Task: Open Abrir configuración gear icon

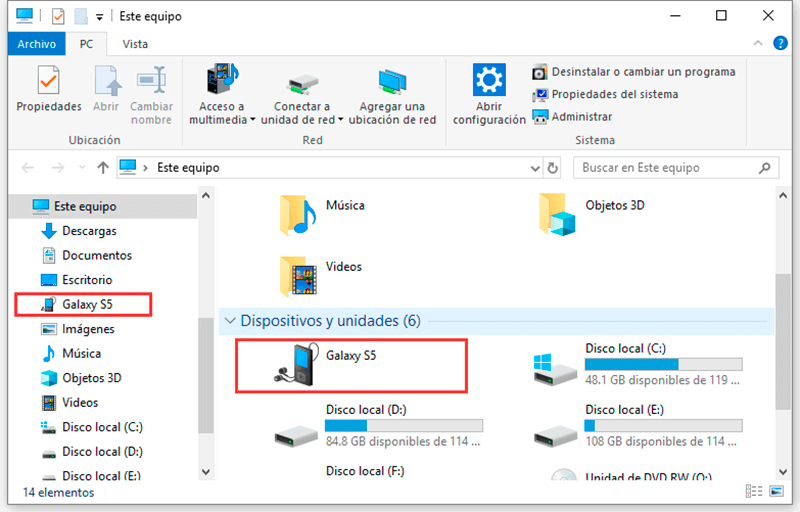Action: click(489, 80)
